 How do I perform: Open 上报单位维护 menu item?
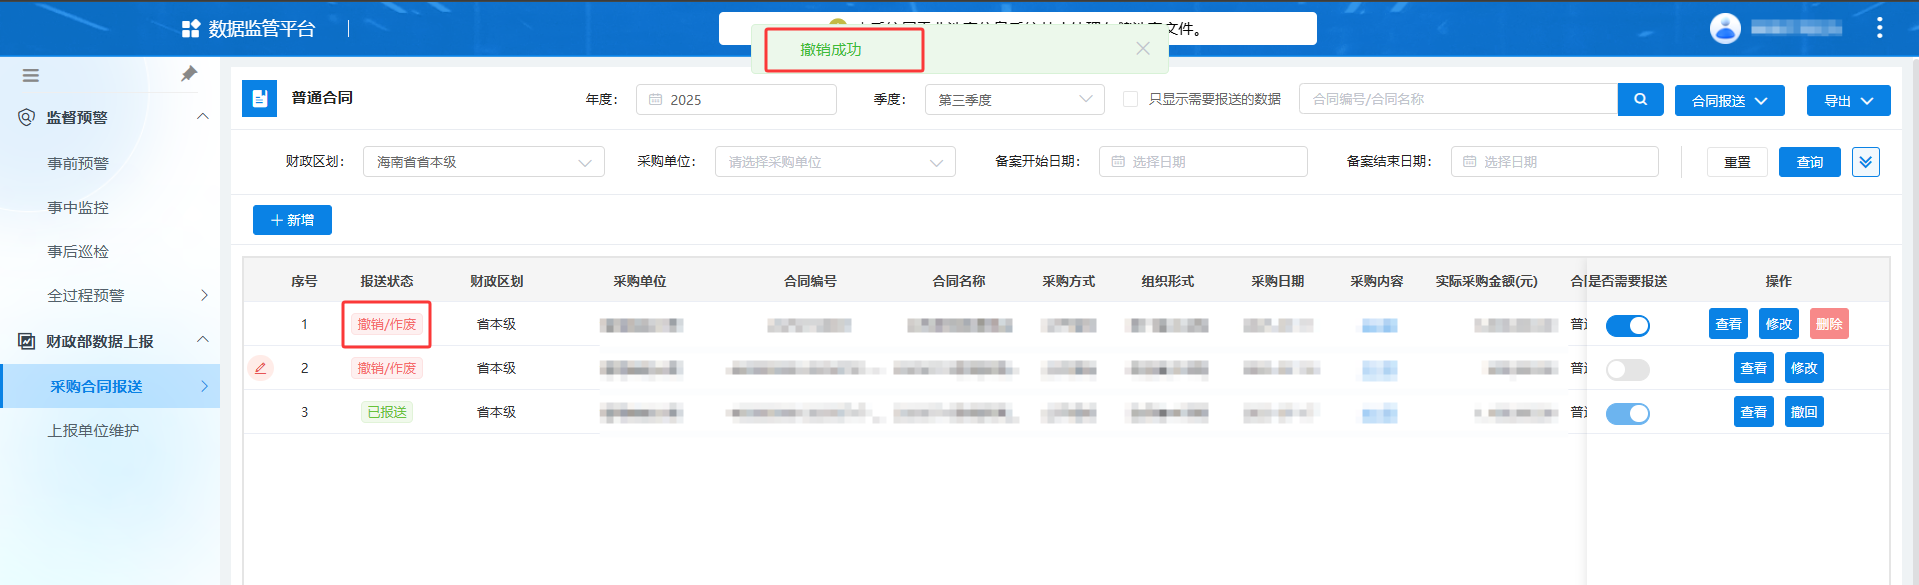[x=93, y=431]
